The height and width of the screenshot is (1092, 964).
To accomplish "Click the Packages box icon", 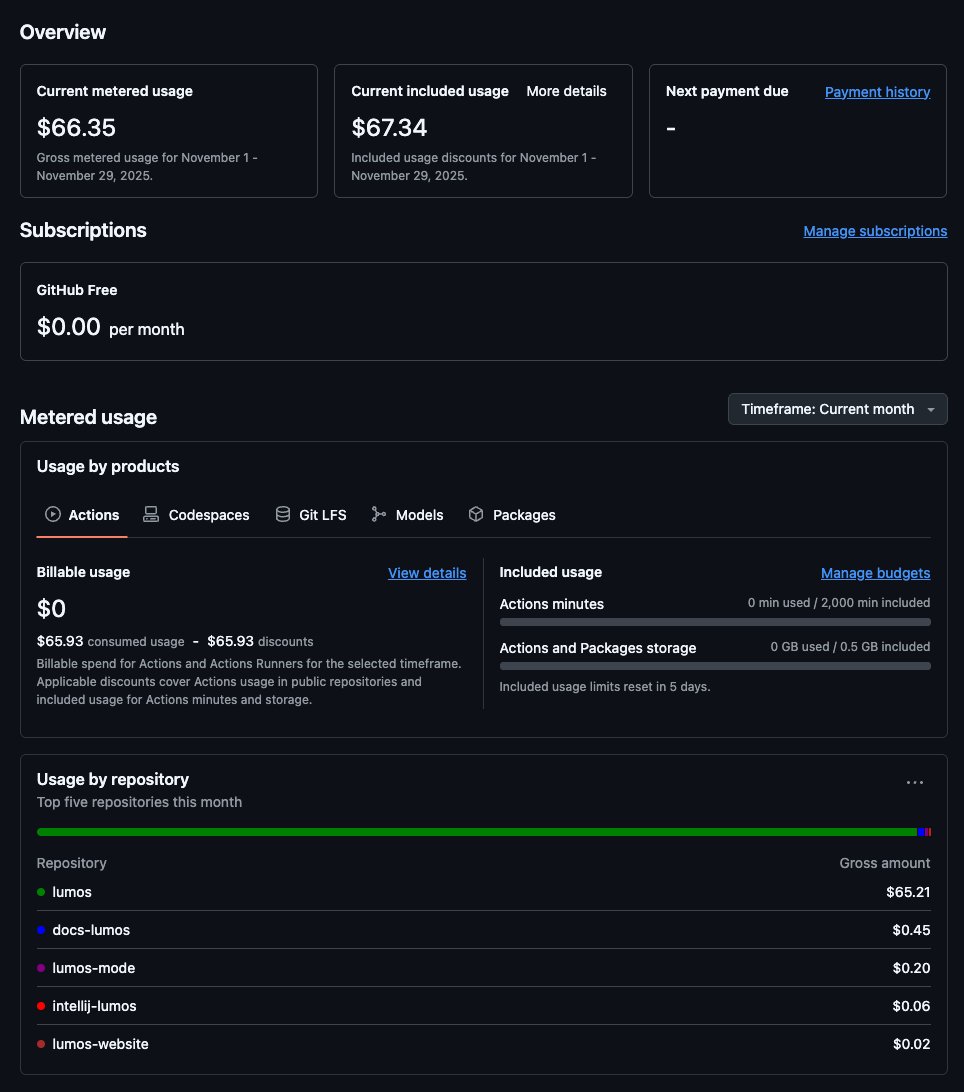I will (x=476, y=514).
